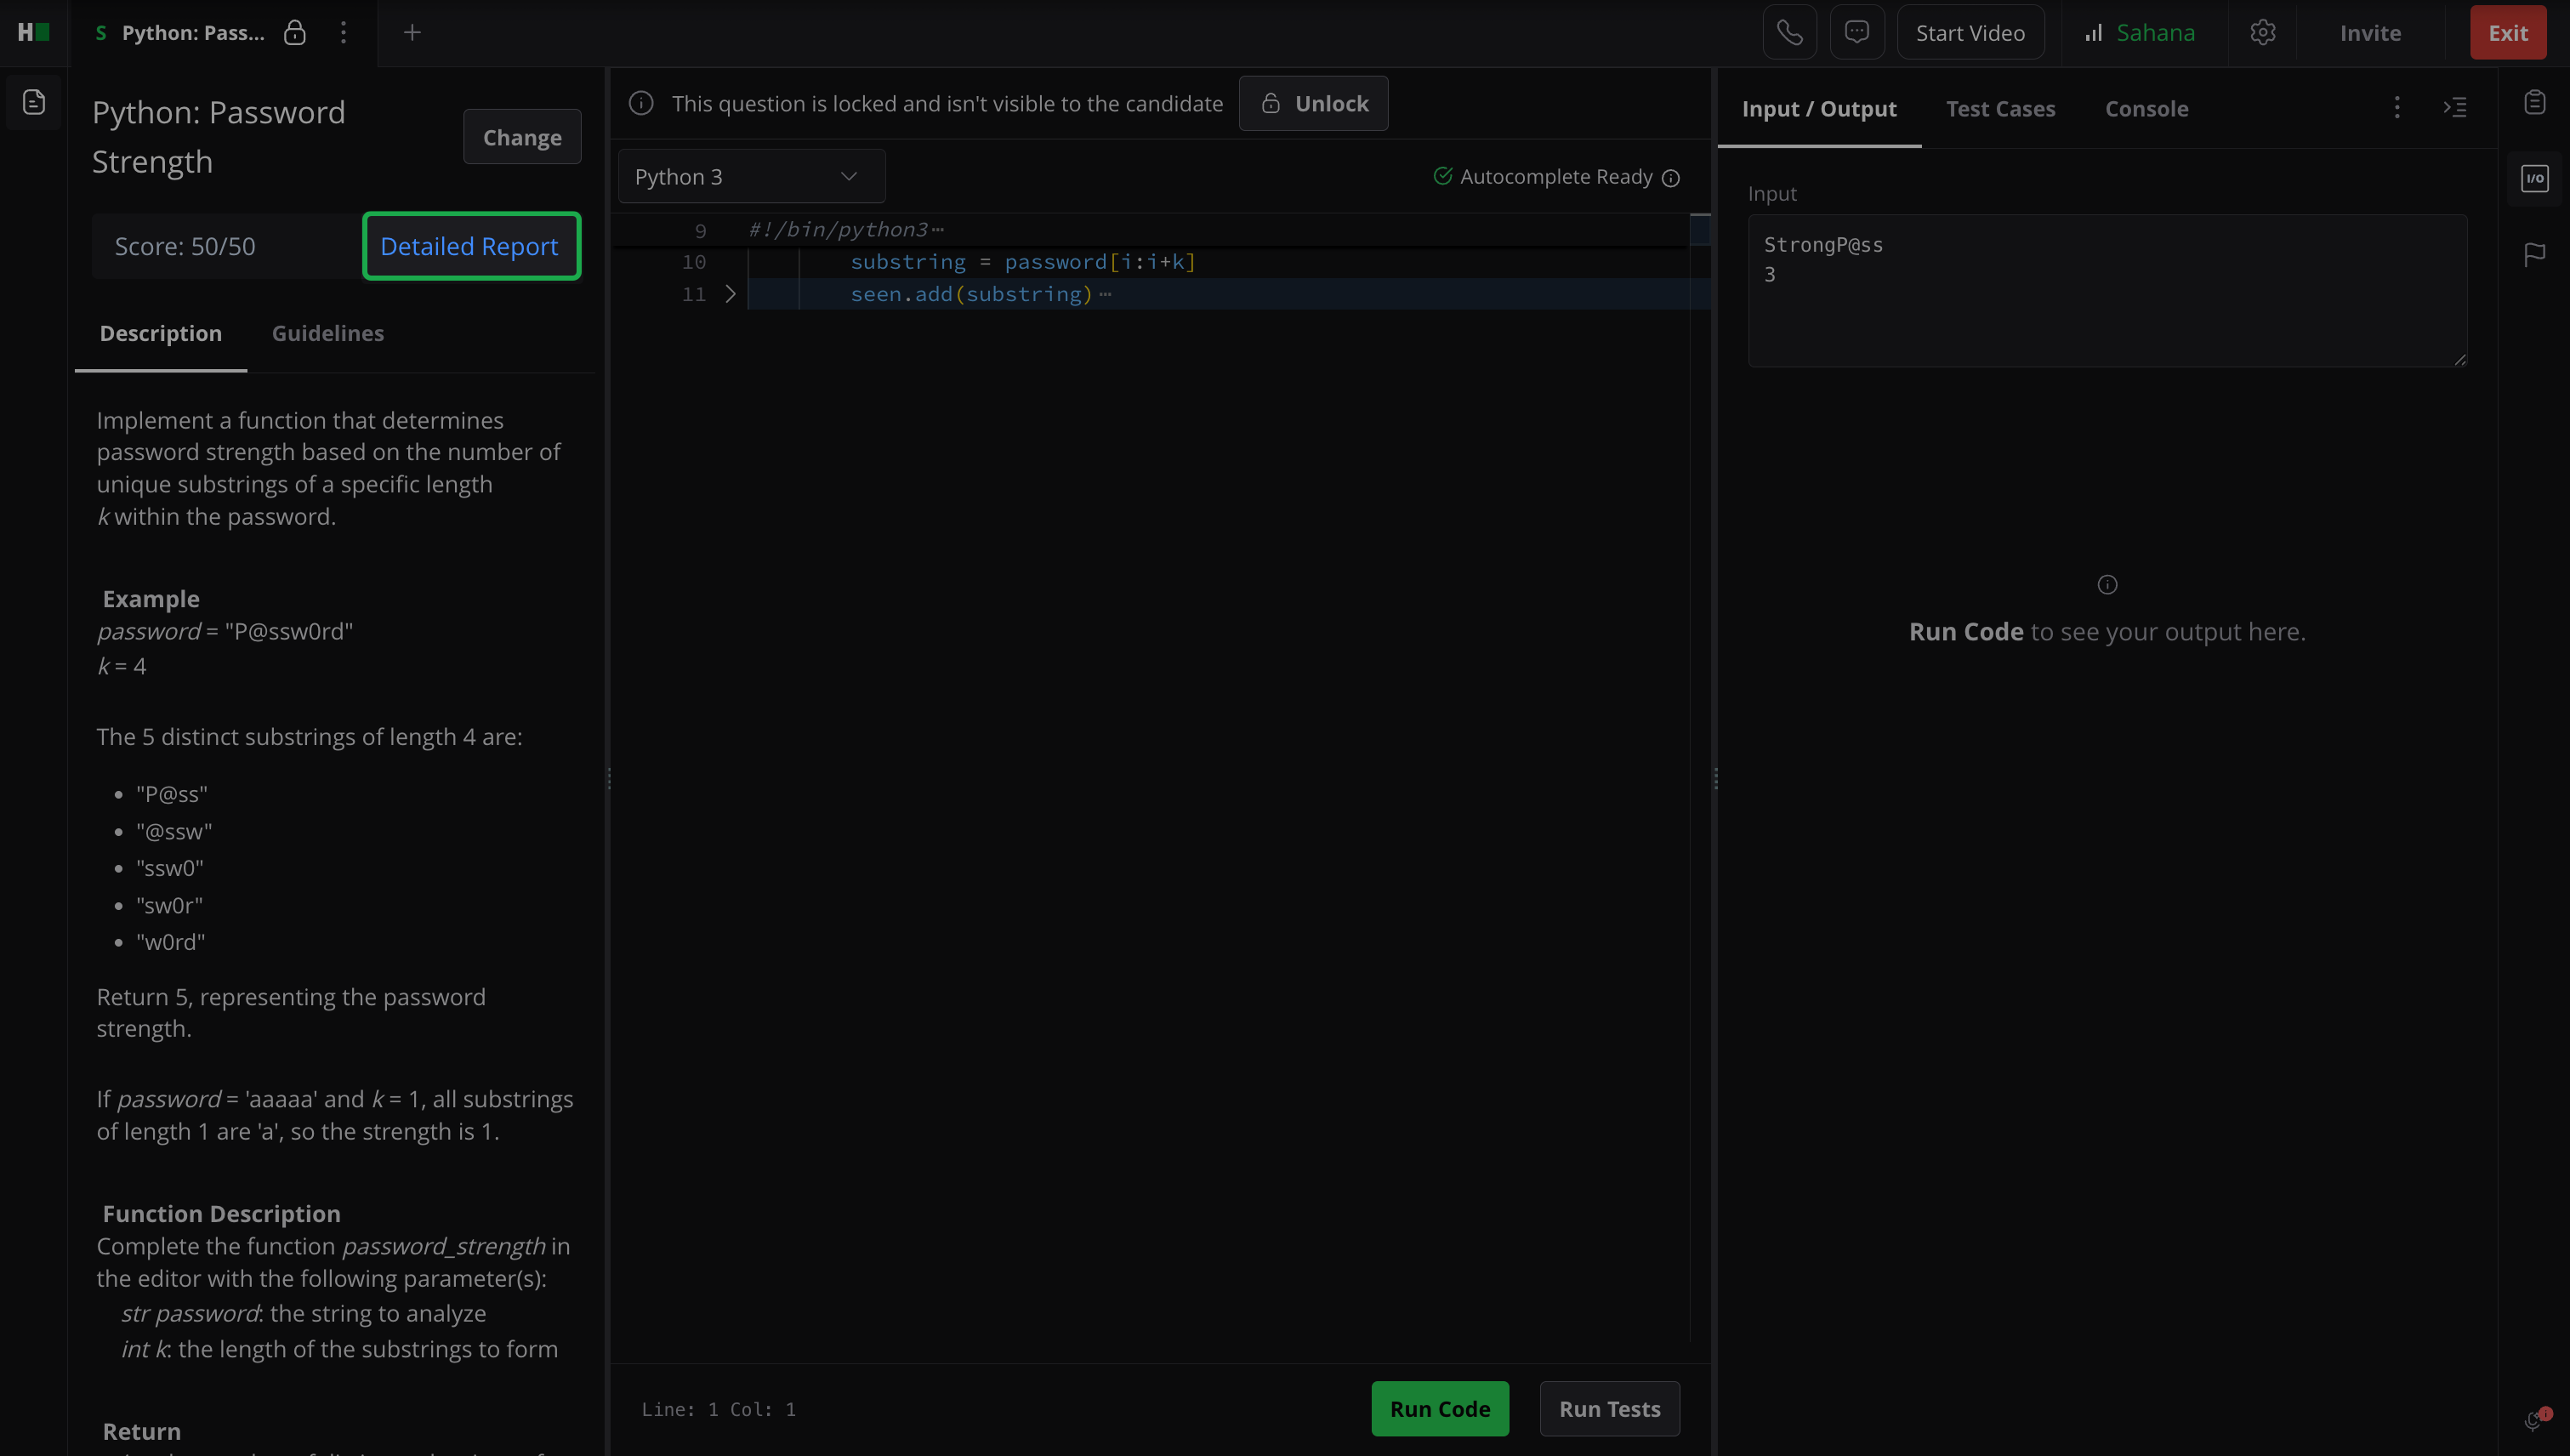Switch to the Test Cases tab
The image size is (2570, 1456).
click(2000, 109)
